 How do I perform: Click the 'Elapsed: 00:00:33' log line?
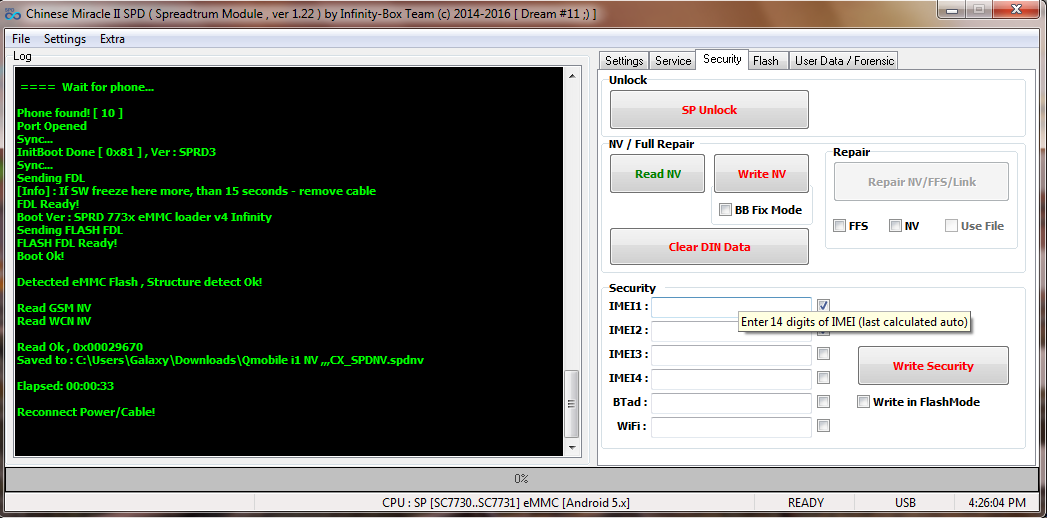66,386
